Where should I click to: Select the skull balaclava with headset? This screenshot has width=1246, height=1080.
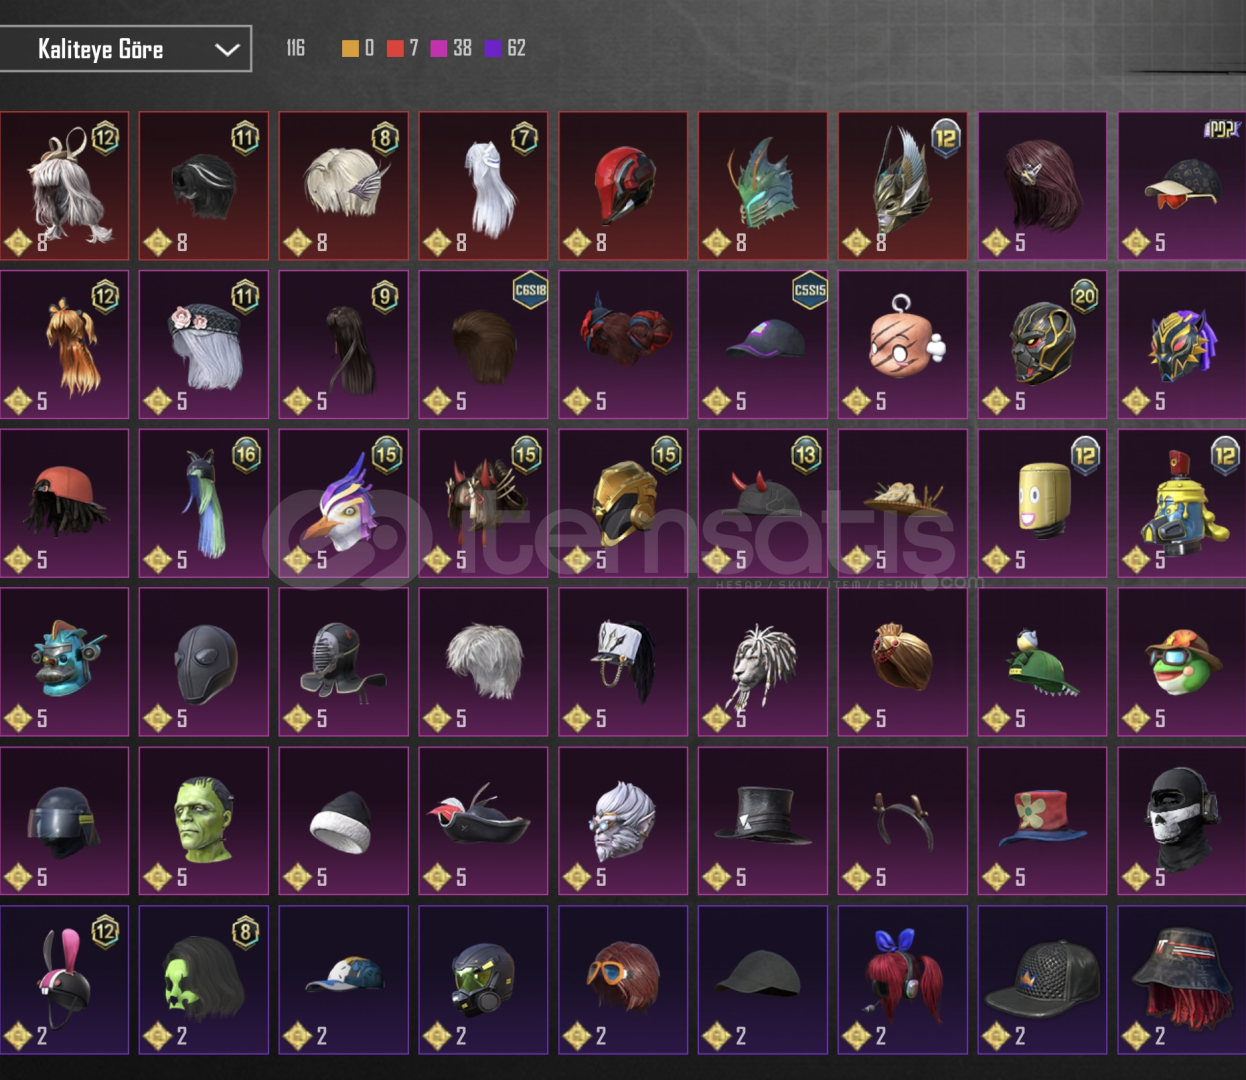coord(1182,821)
